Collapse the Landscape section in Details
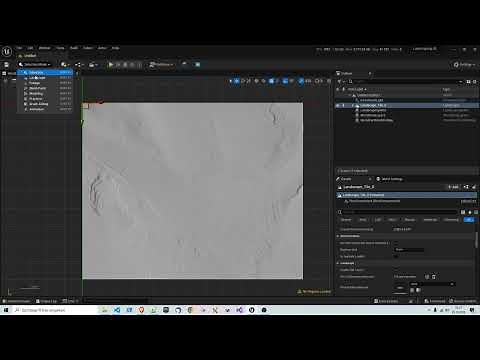This screenshot has width=480, height=360. (338, 263)
